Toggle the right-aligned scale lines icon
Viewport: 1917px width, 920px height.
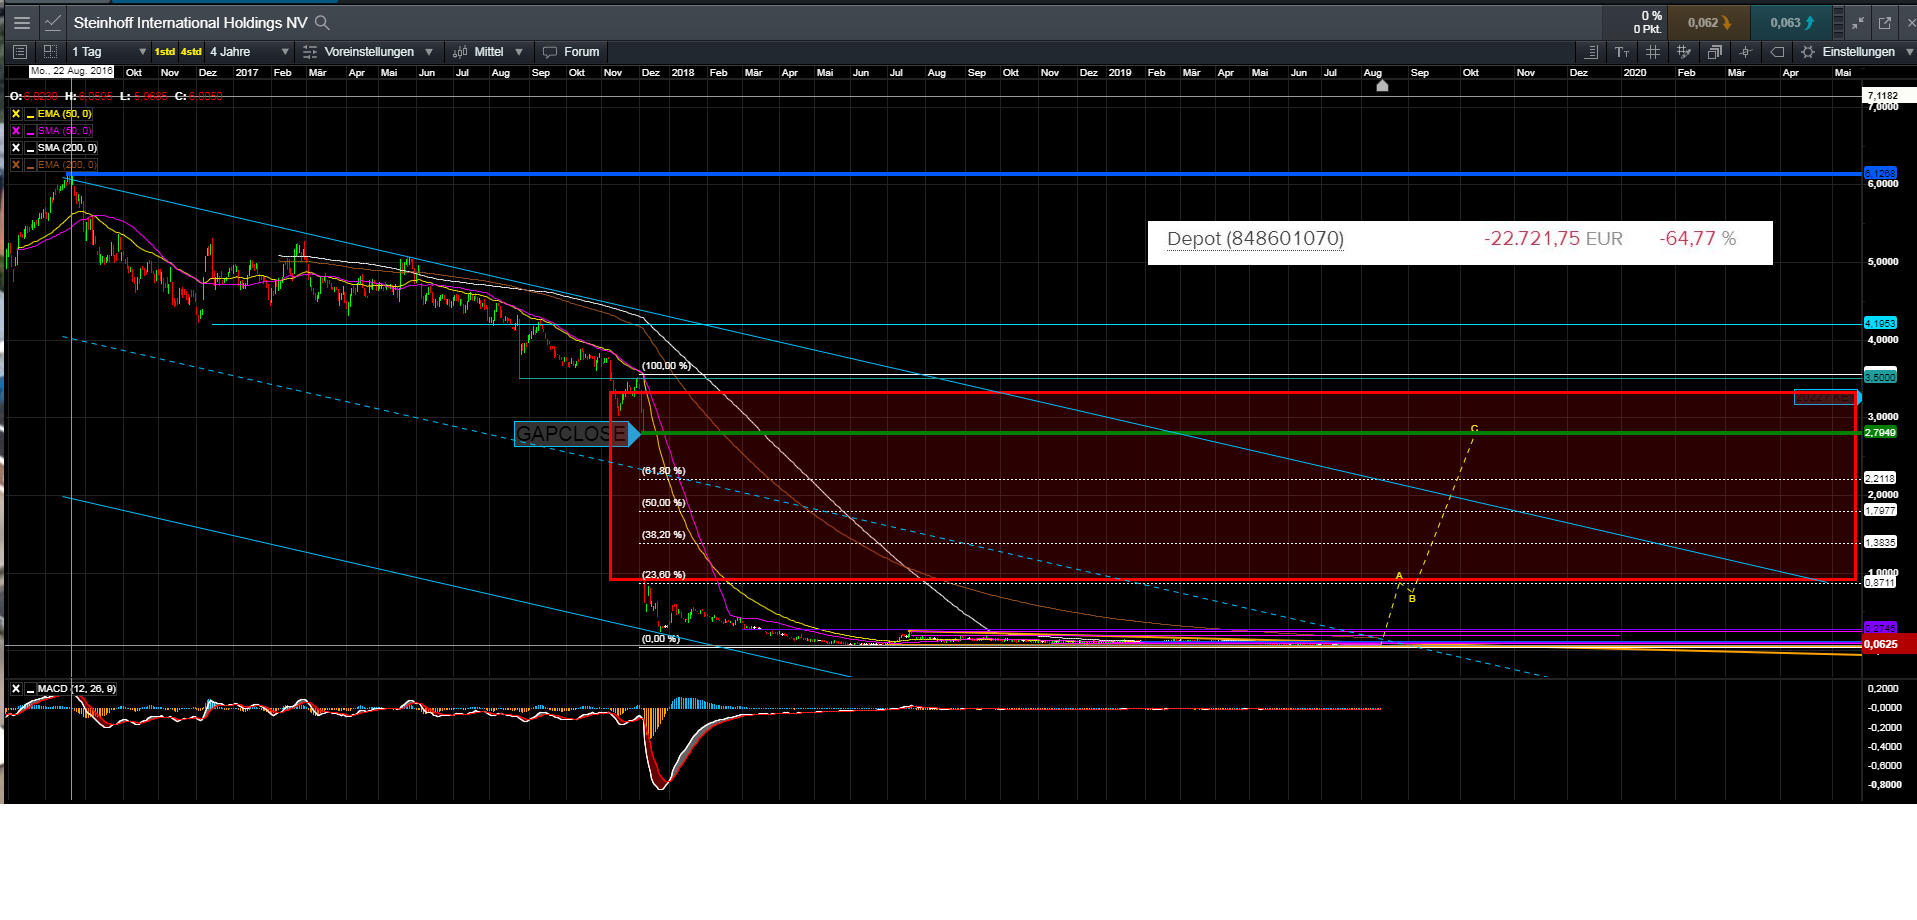1591,52
